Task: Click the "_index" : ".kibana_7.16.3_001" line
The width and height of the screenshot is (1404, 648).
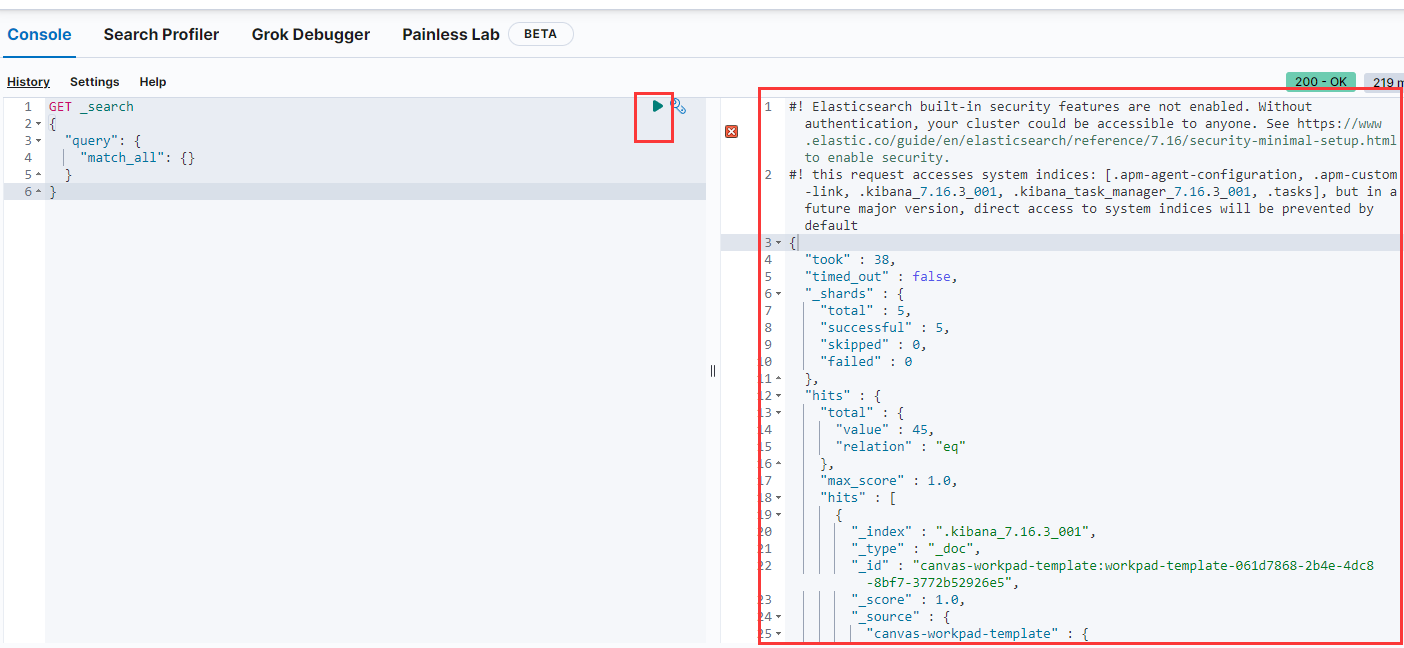Action: (975, 531)
